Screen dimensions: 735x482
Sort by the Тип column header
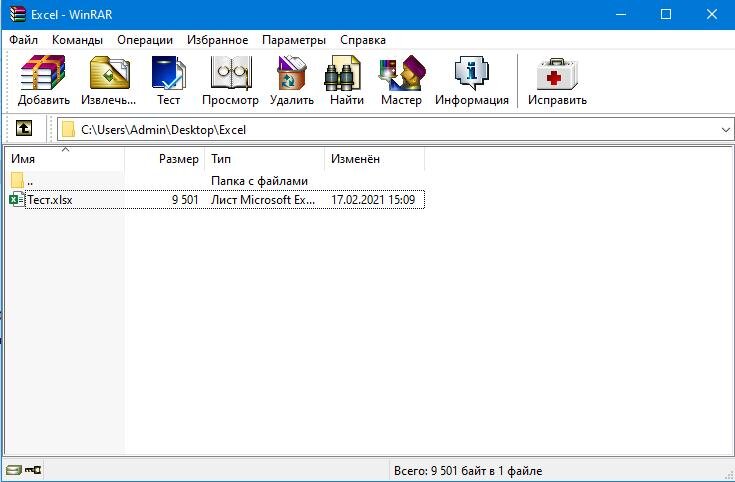(265, 159)
